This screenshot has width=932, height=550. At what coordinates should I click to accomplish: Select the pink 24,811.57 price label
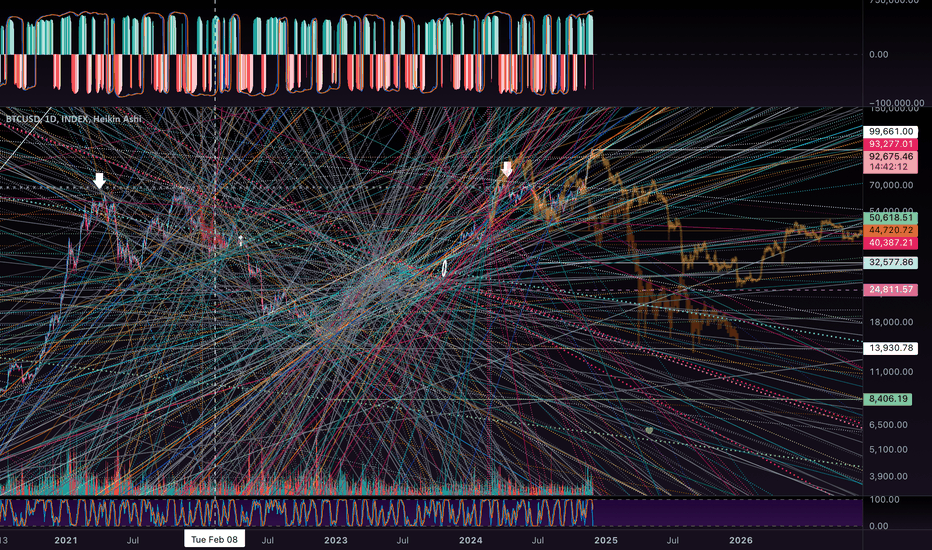point(890,290)
